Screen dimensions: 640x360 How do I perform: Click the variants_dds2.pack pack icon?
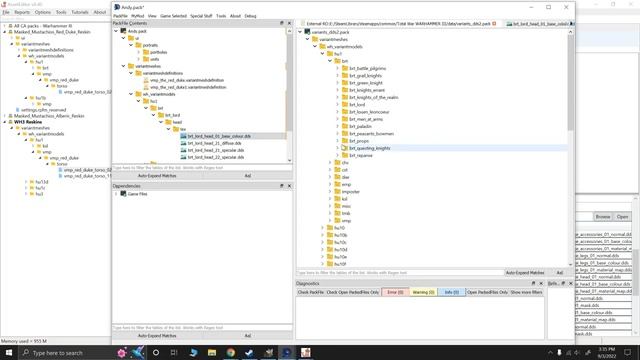[307, 32]
